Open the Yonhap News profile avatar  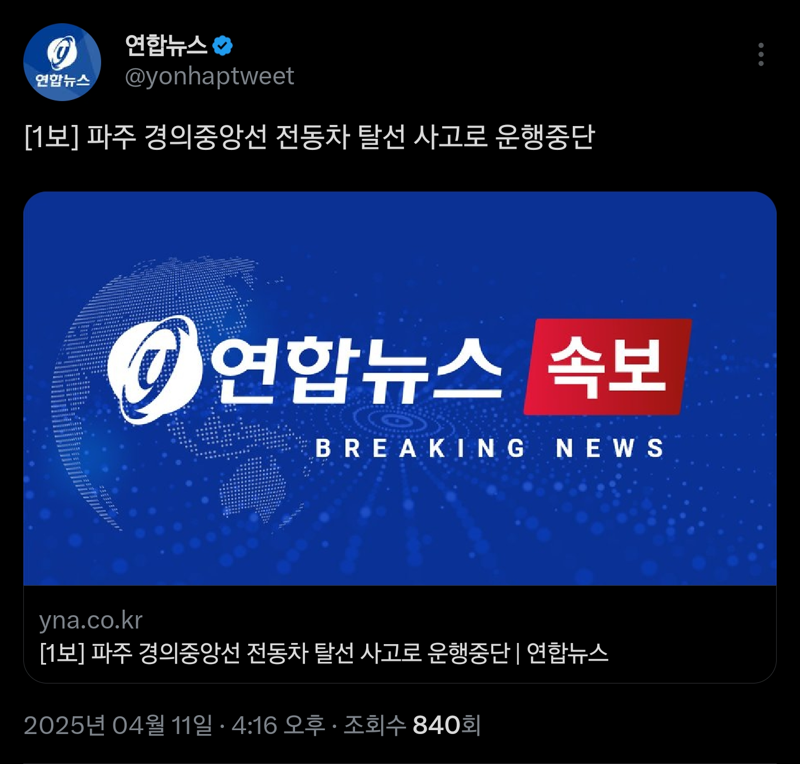62,62
